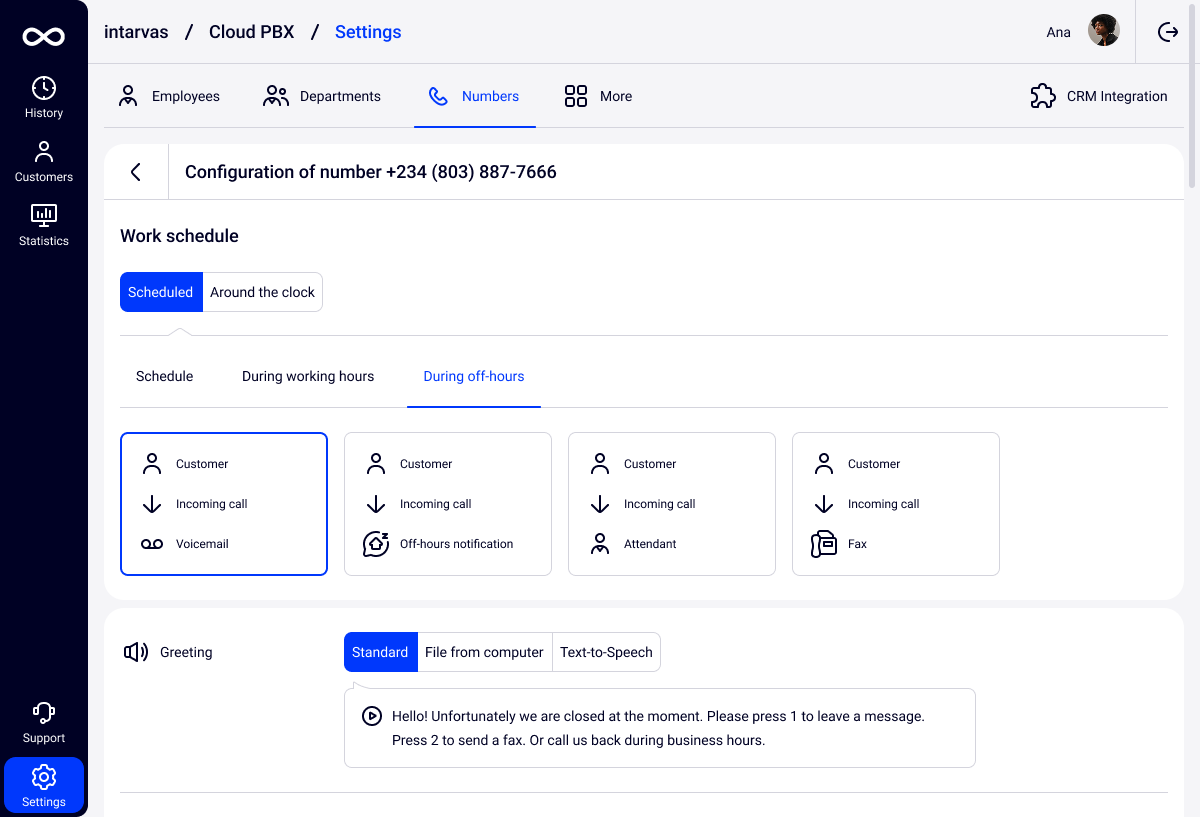Switch work schedule to Around the clock
The width and height of the screenshot is (1200, 817).
(x=262, y=292)
